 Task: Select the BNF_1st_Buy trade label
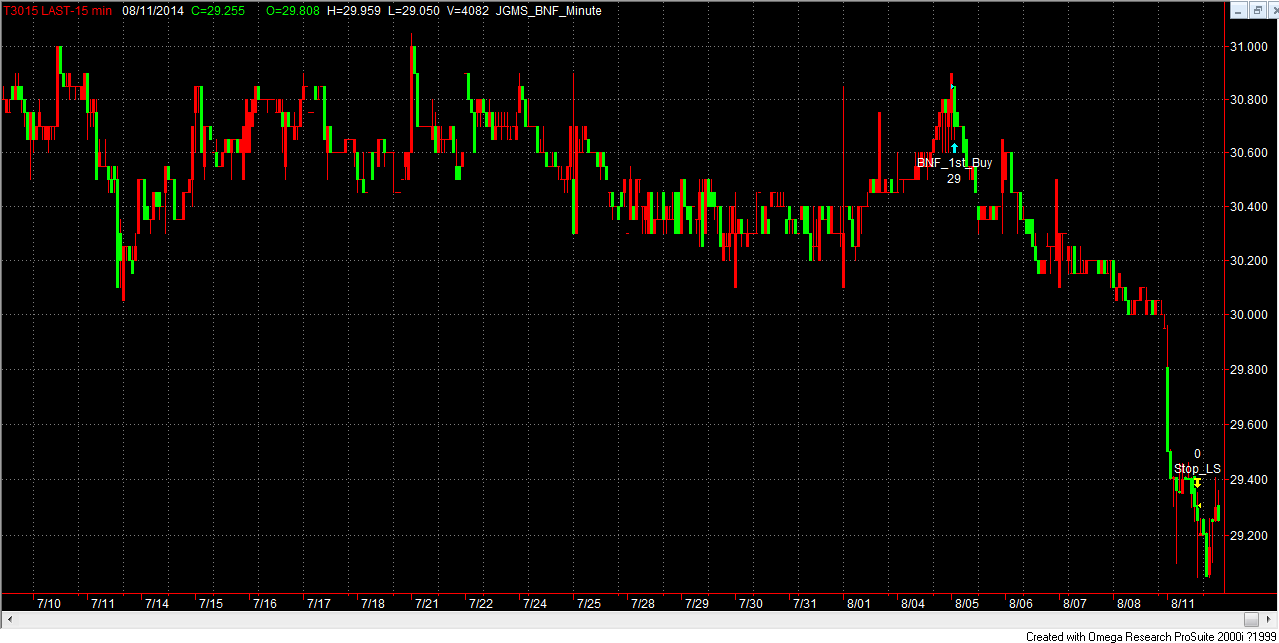point(955,163)
